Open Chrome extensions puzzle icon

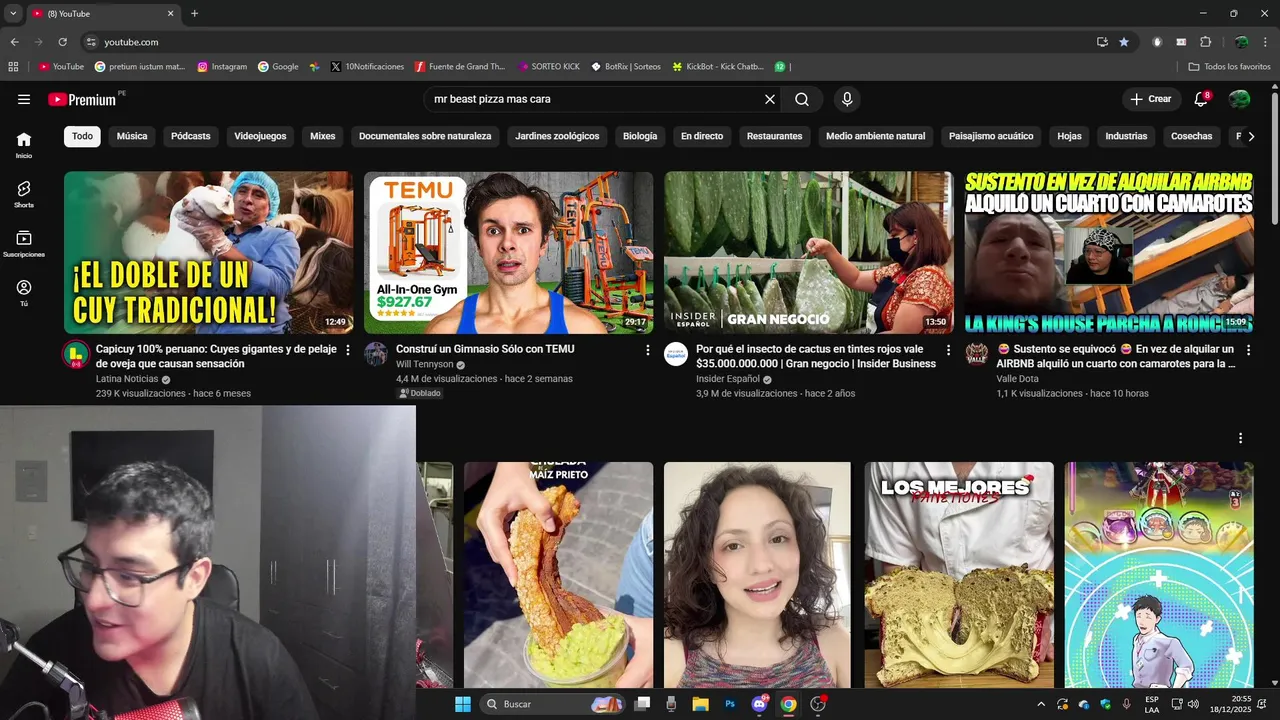(x=1205, y=42)
